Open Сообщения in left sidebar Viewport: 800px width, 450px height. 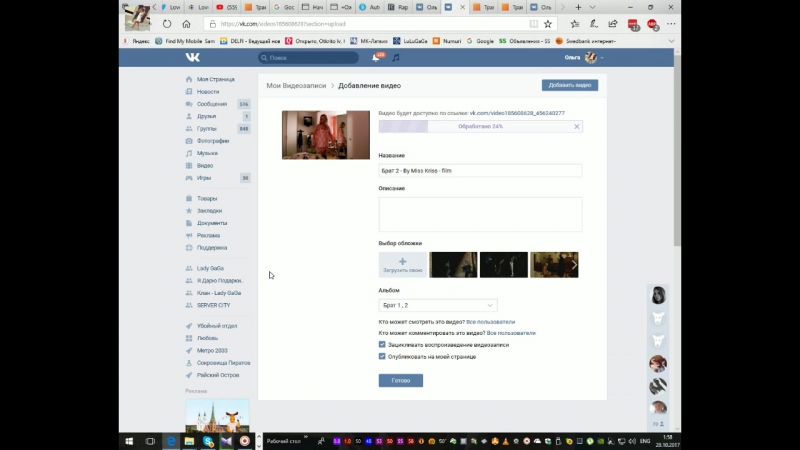tap(210, 104)
